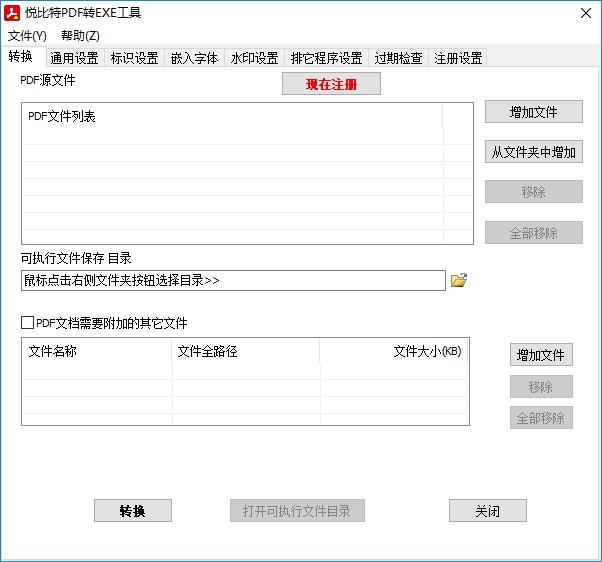Click 增加文件 beside the PDF file list
602x562 pixels.
coord(533,112)
